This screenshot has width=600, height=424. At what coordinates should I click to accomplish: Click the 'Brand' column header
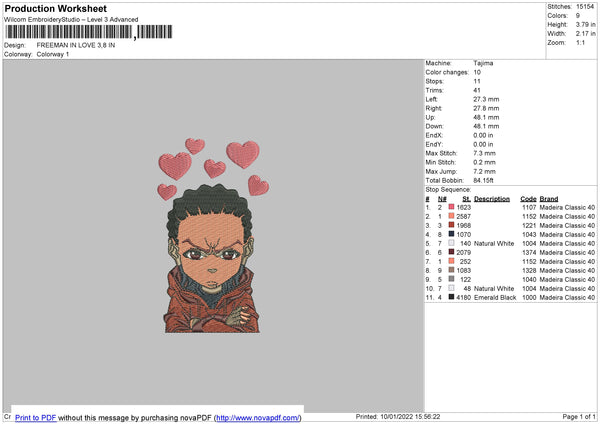[x=549, y=199]
